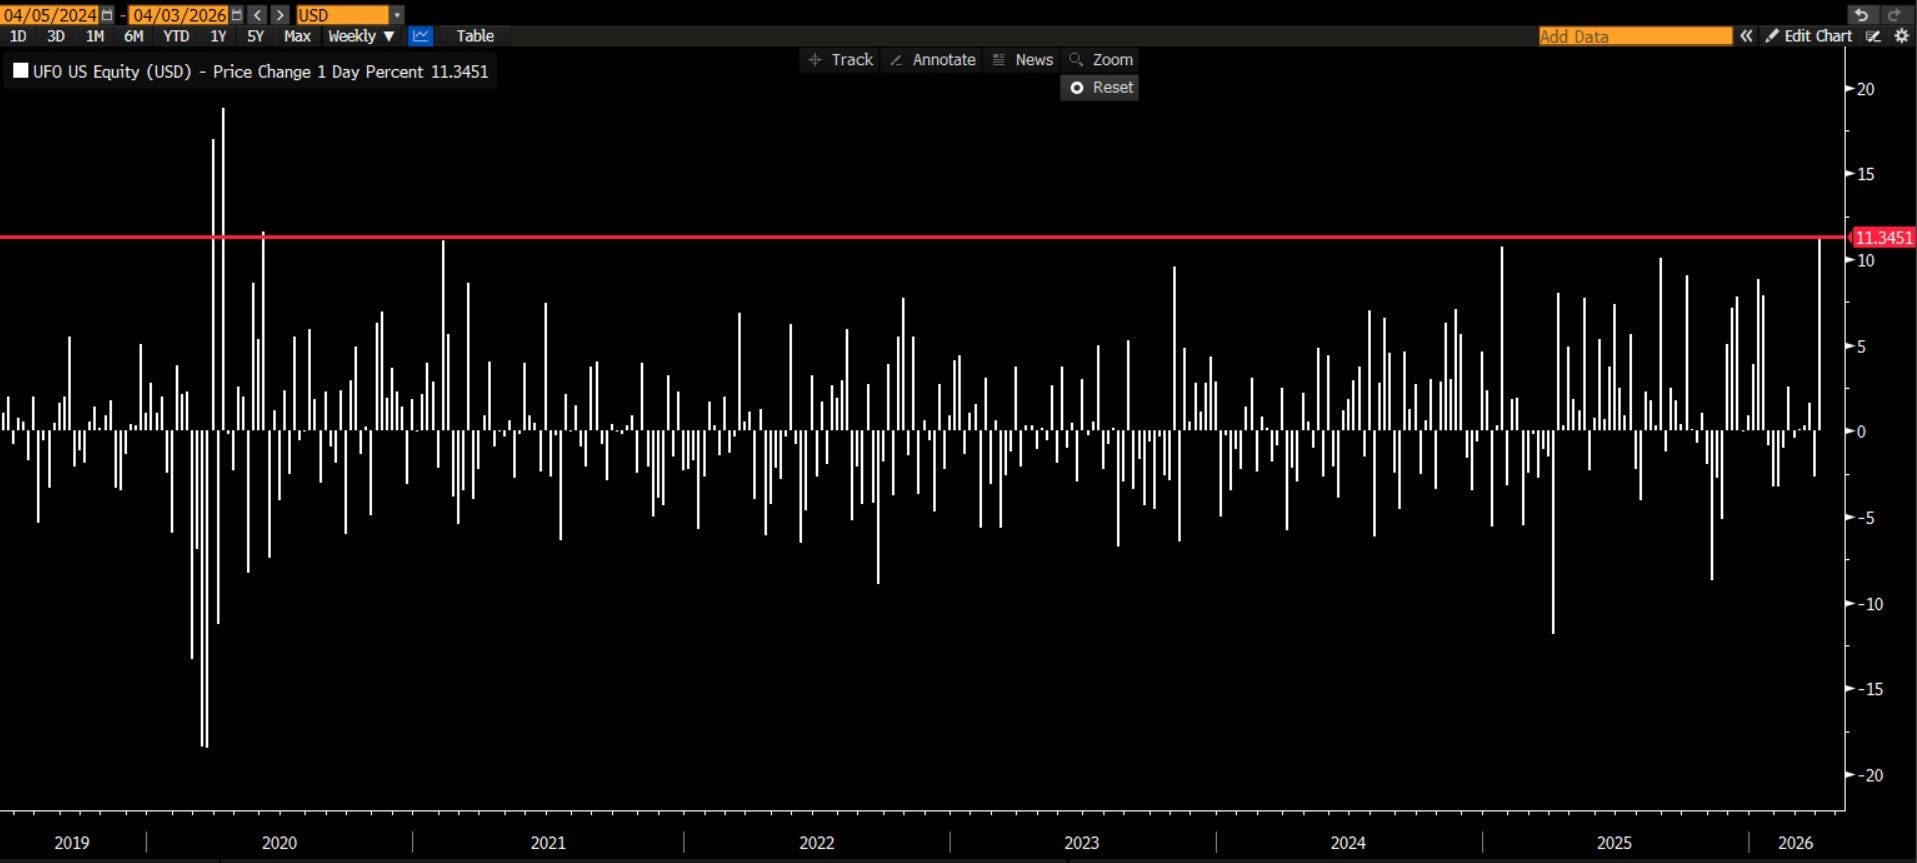Click the red 11.3451 value marker
The height and width of the screenshot is (863, 1917).
click(x=1883, y=238)
